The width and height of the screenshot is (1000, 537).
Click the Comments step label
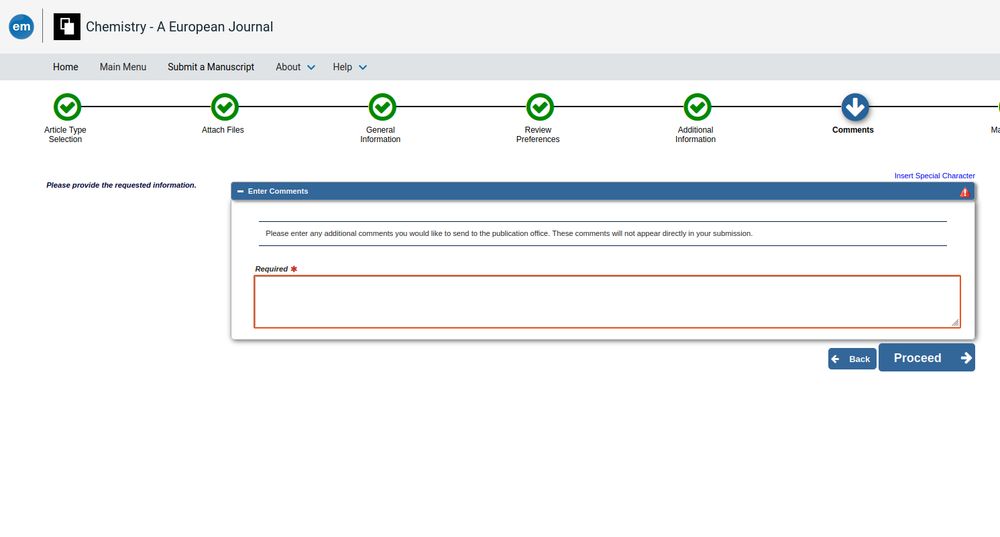pos(853,130)
